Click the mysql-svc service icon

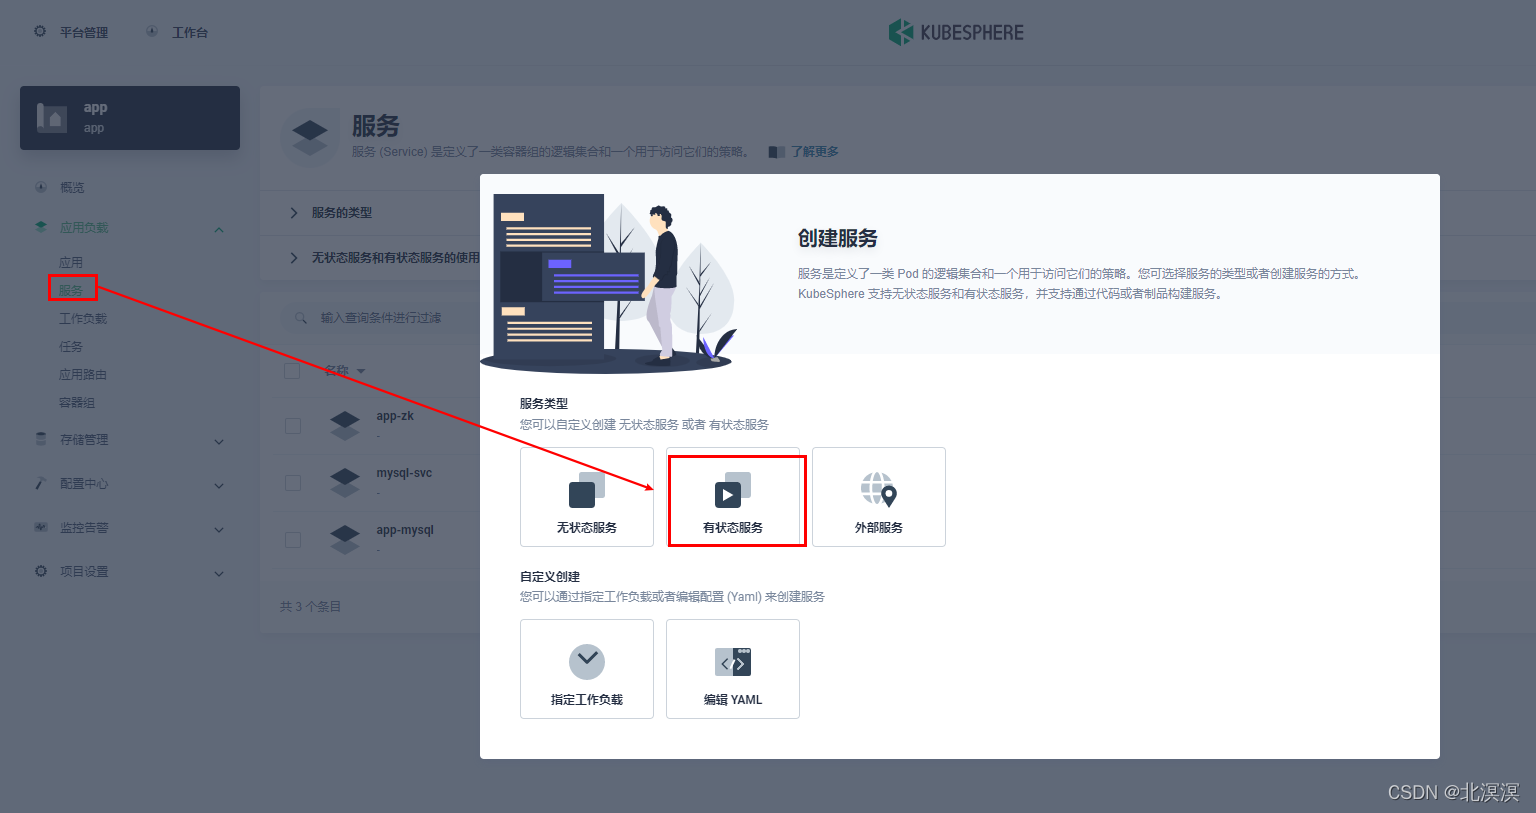coord(345,482)
